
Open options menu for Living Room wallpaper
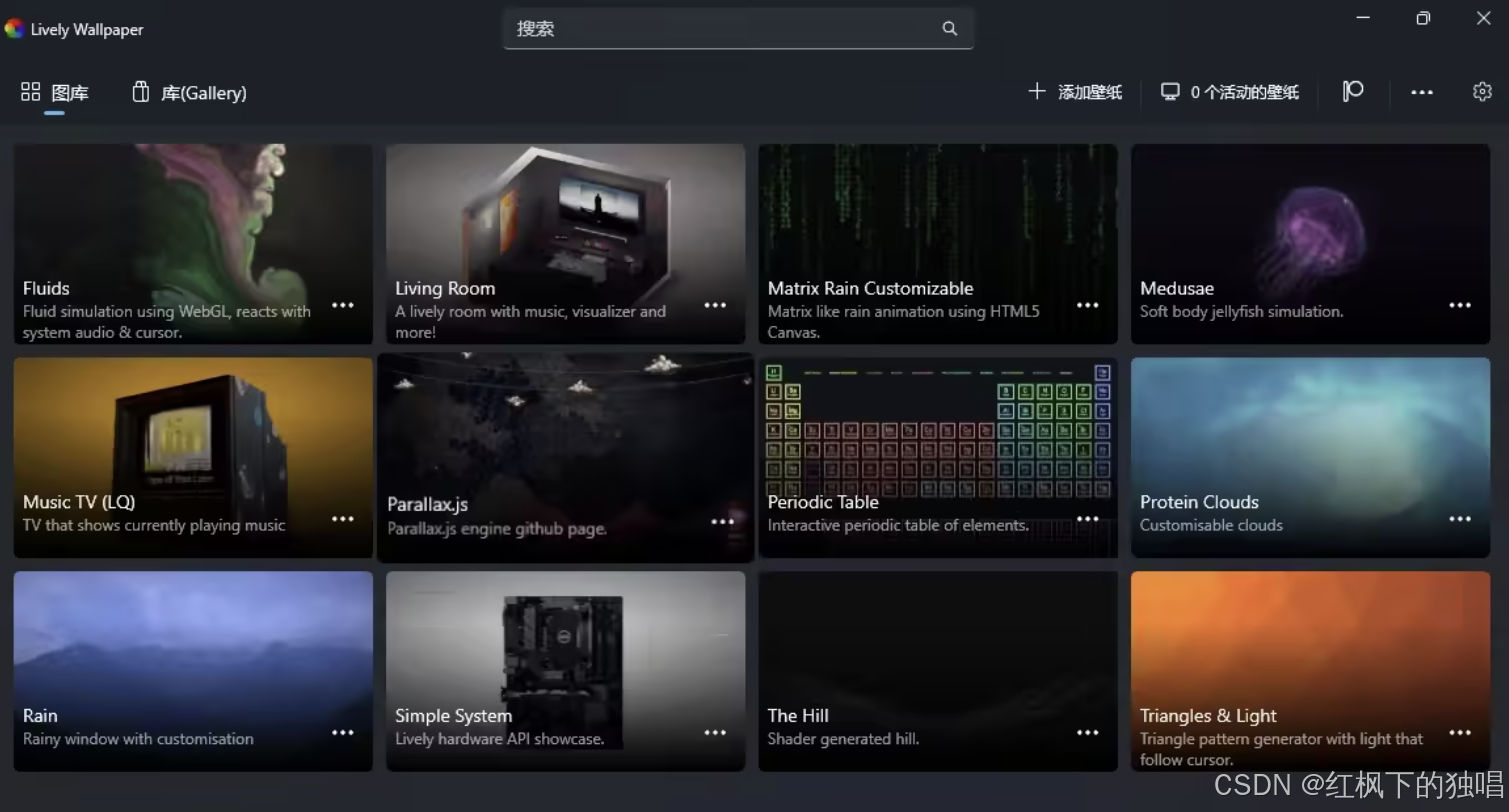pyautogui.click(x=715, y=305)
